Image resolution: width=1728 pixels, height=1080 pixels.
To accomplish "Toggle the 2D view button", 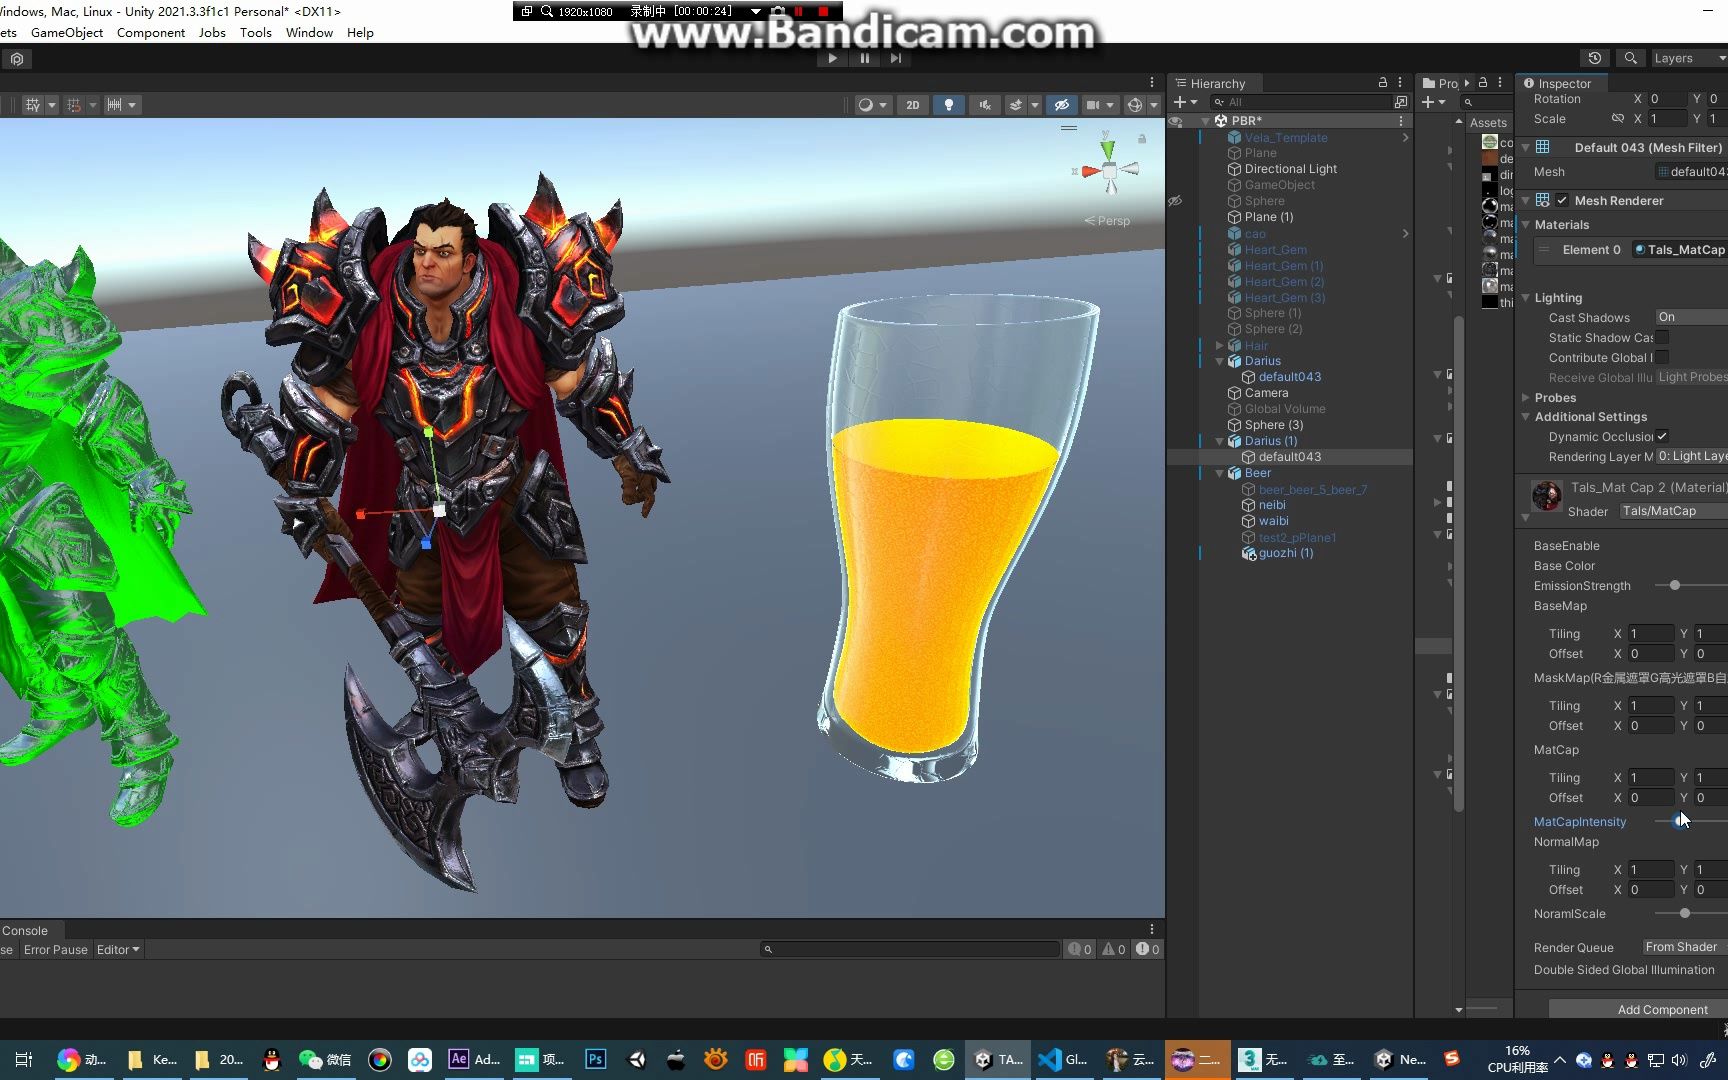I will (x=912, y=105).
